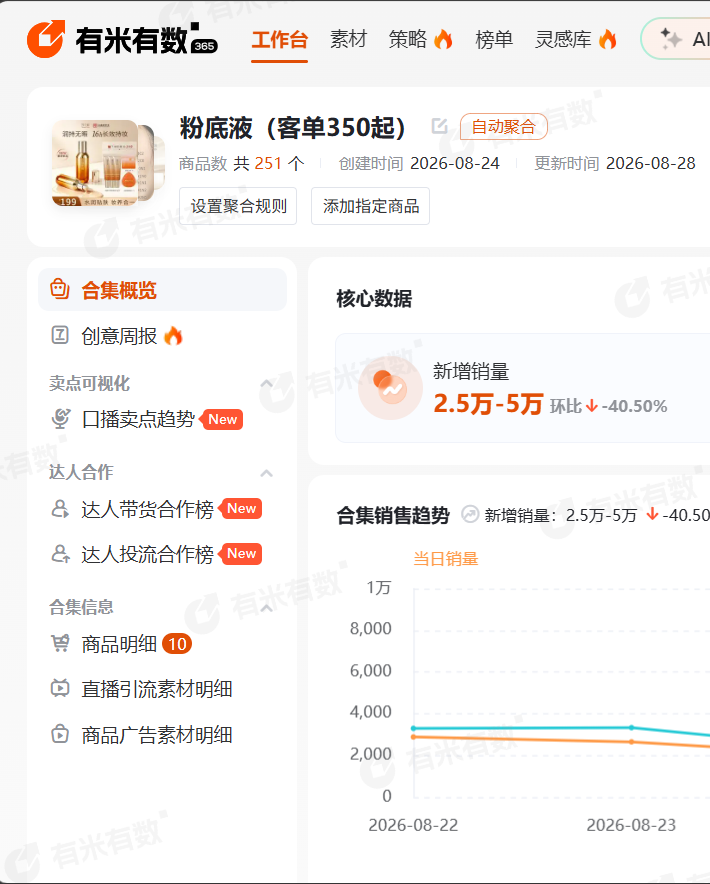Click the trend icon beside 合集销售趋势
The height and width of the screenshot is (884, 710).
point(470,514)
